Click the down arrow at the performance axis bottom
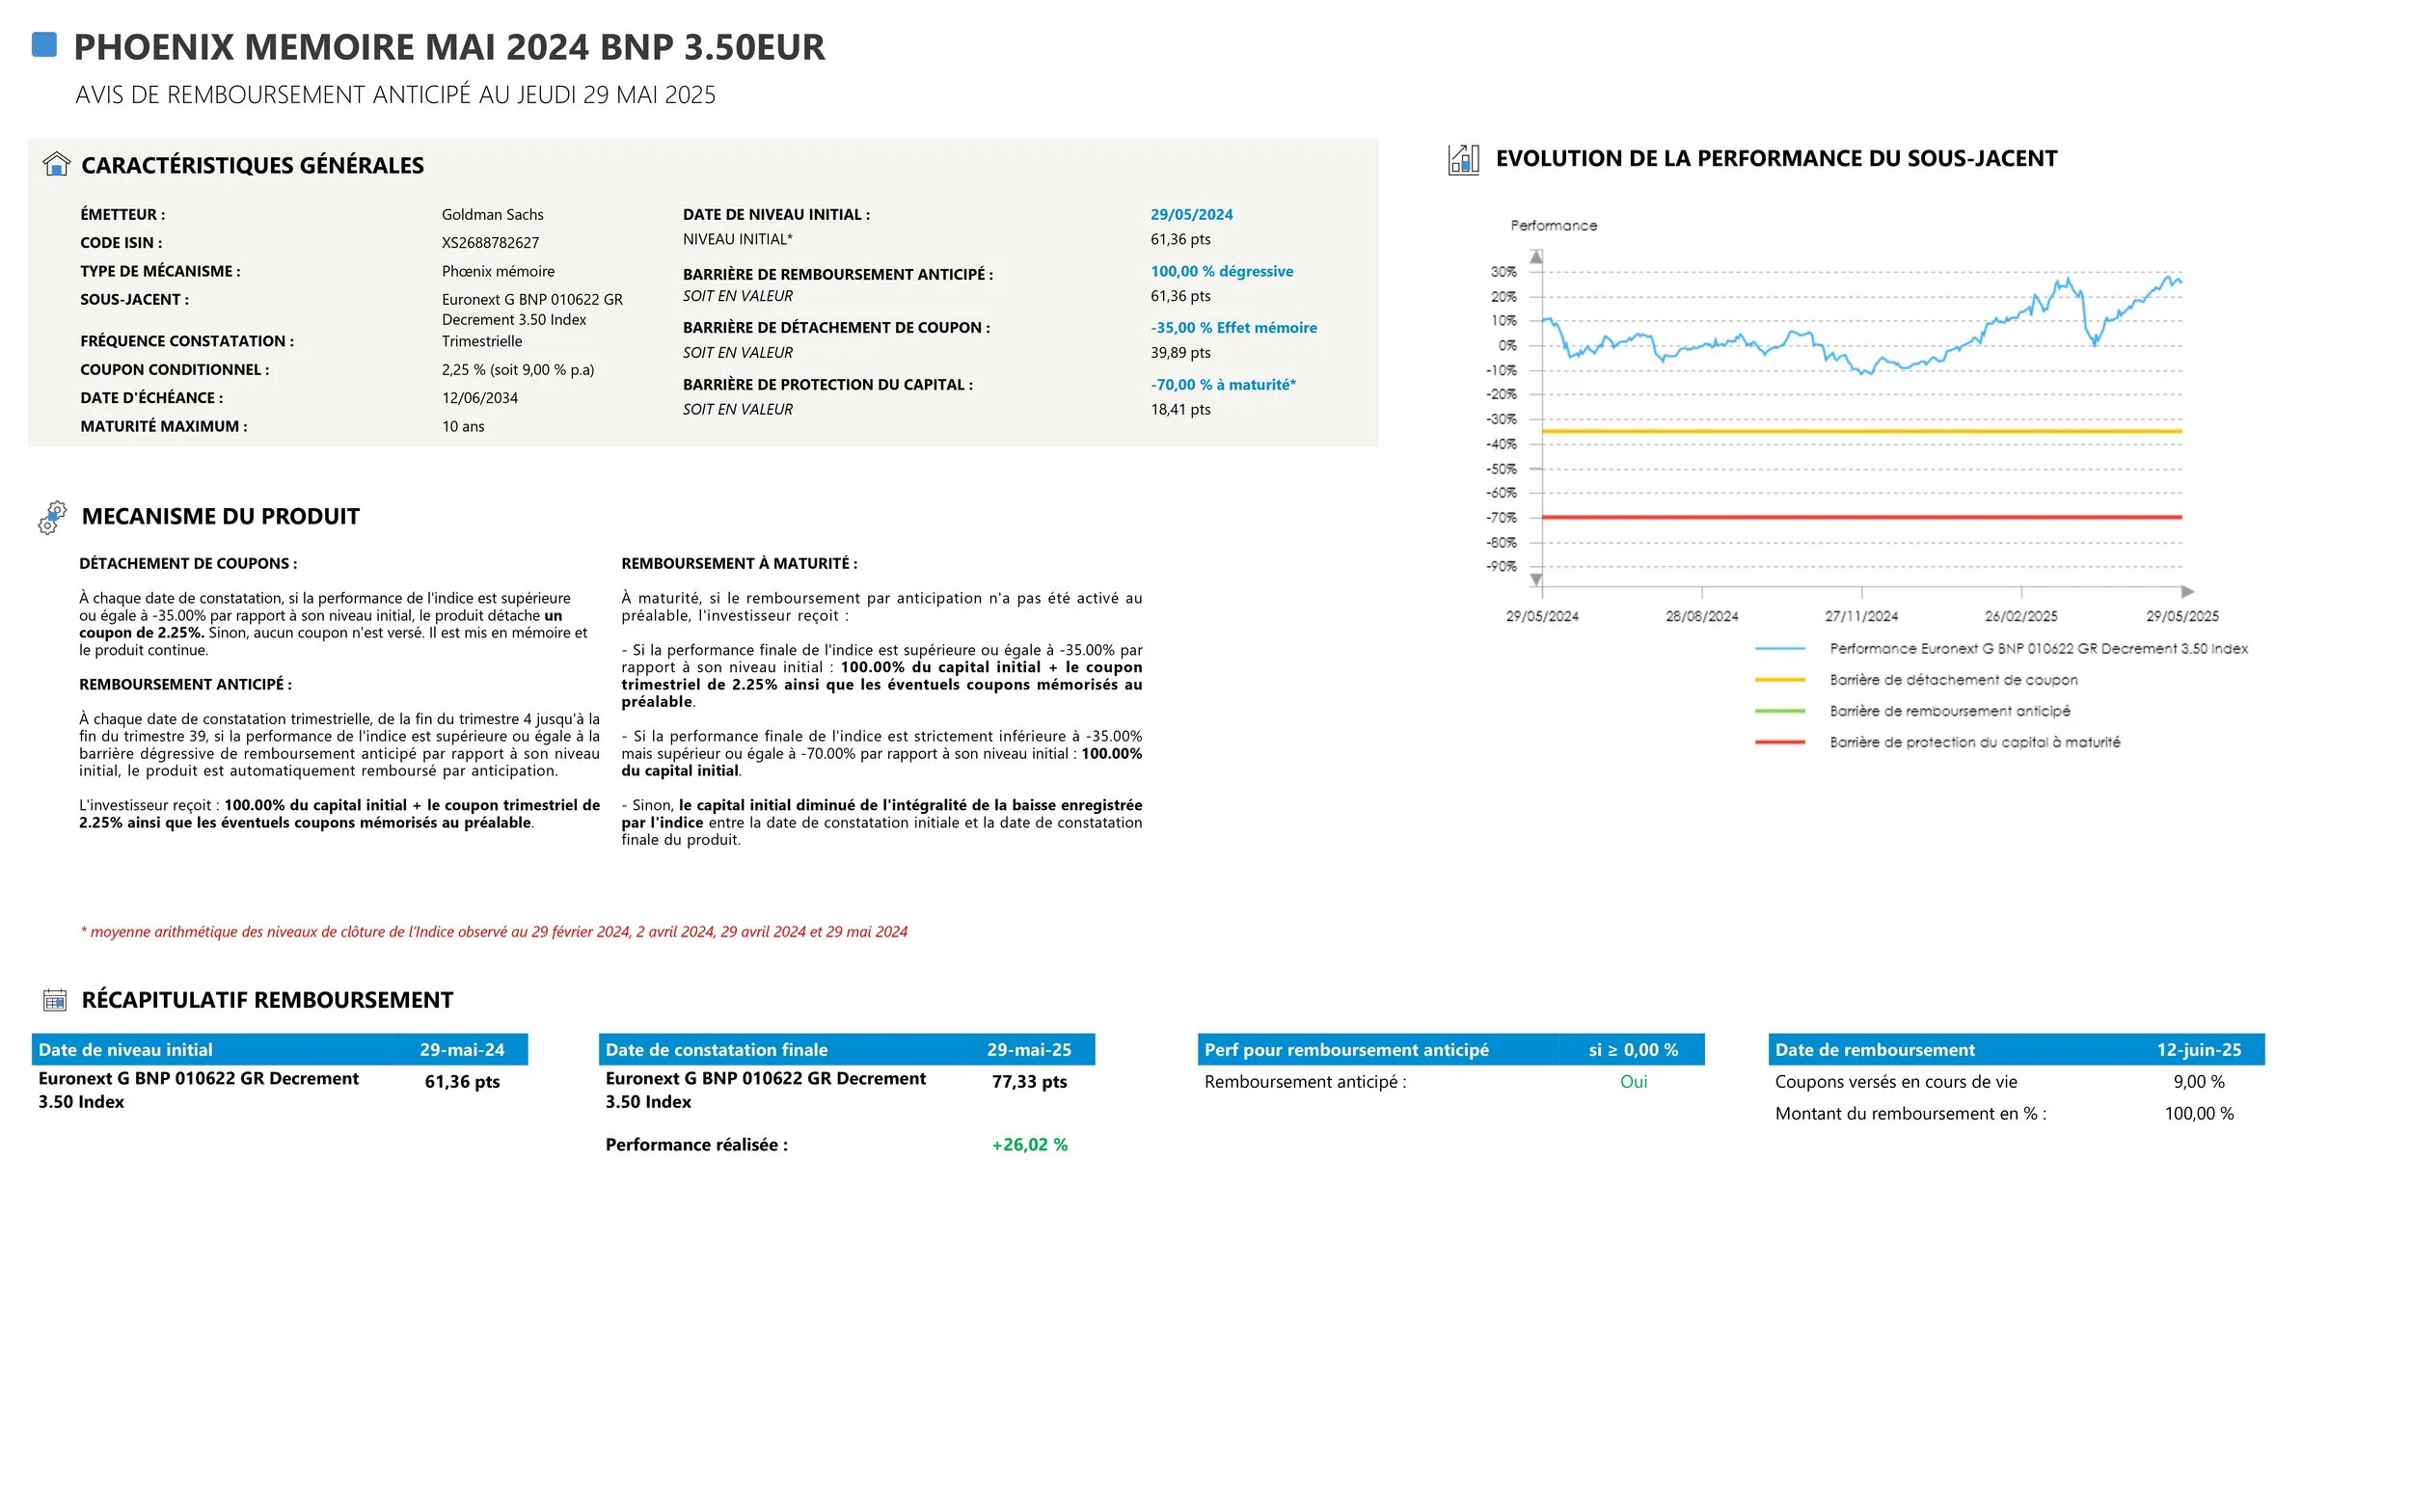This screenshot has height=1512, width=2411. coord(1536,580)
